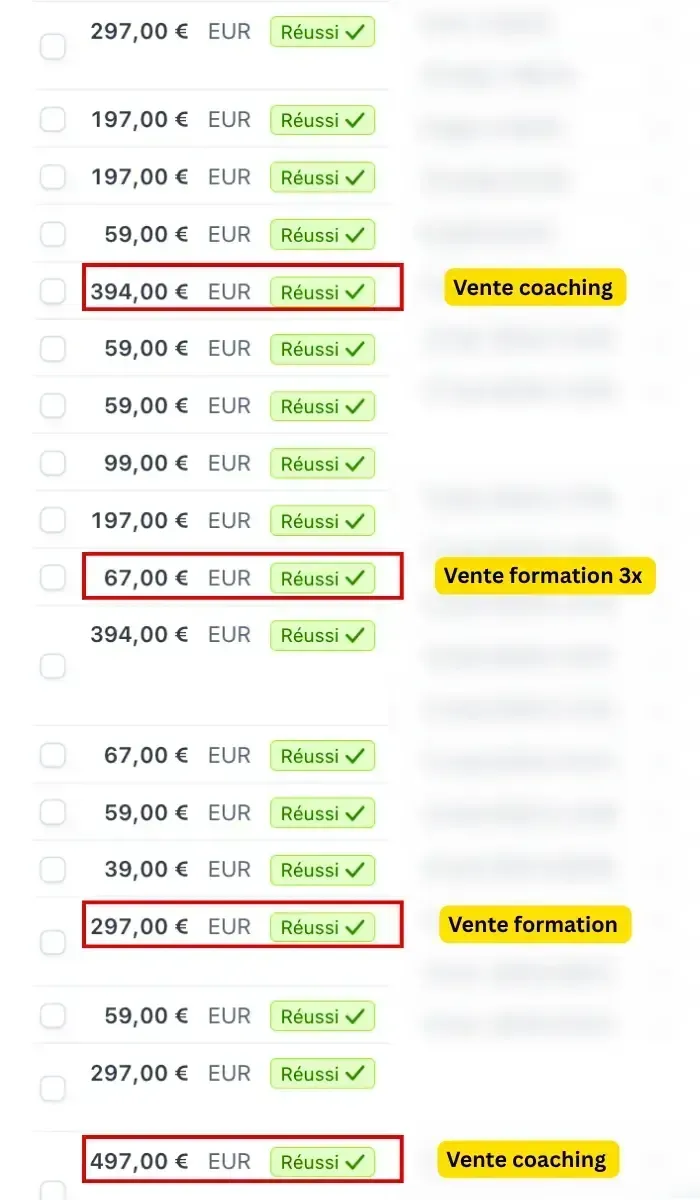Click the Réussi status badge on the 39,00 € row
Image resolution: width=700 pixels, height=1200 pixels.
[322, 870]
